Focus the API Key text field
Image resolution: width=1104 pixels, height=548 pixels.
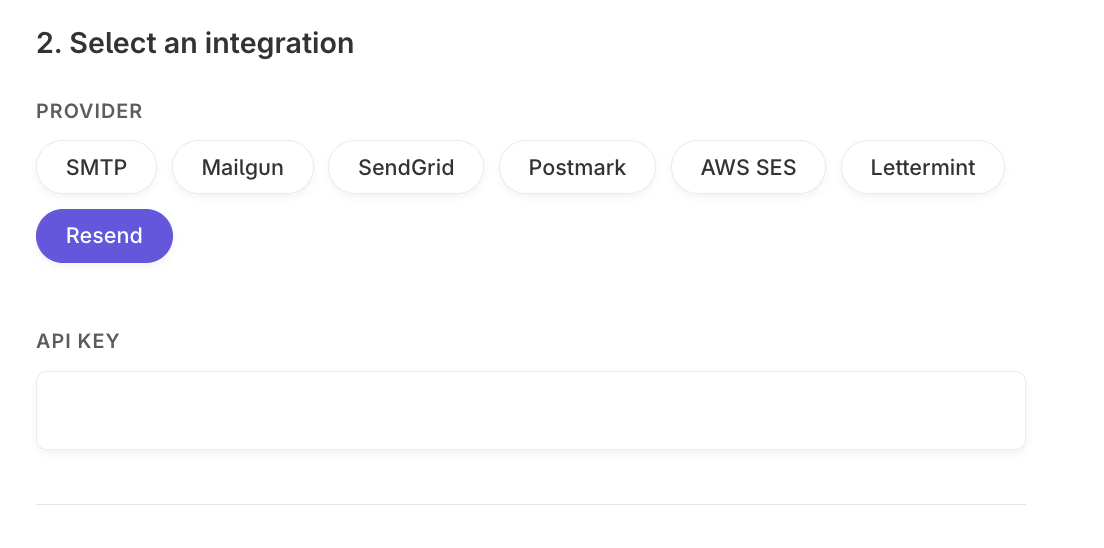tap(530, 410)
